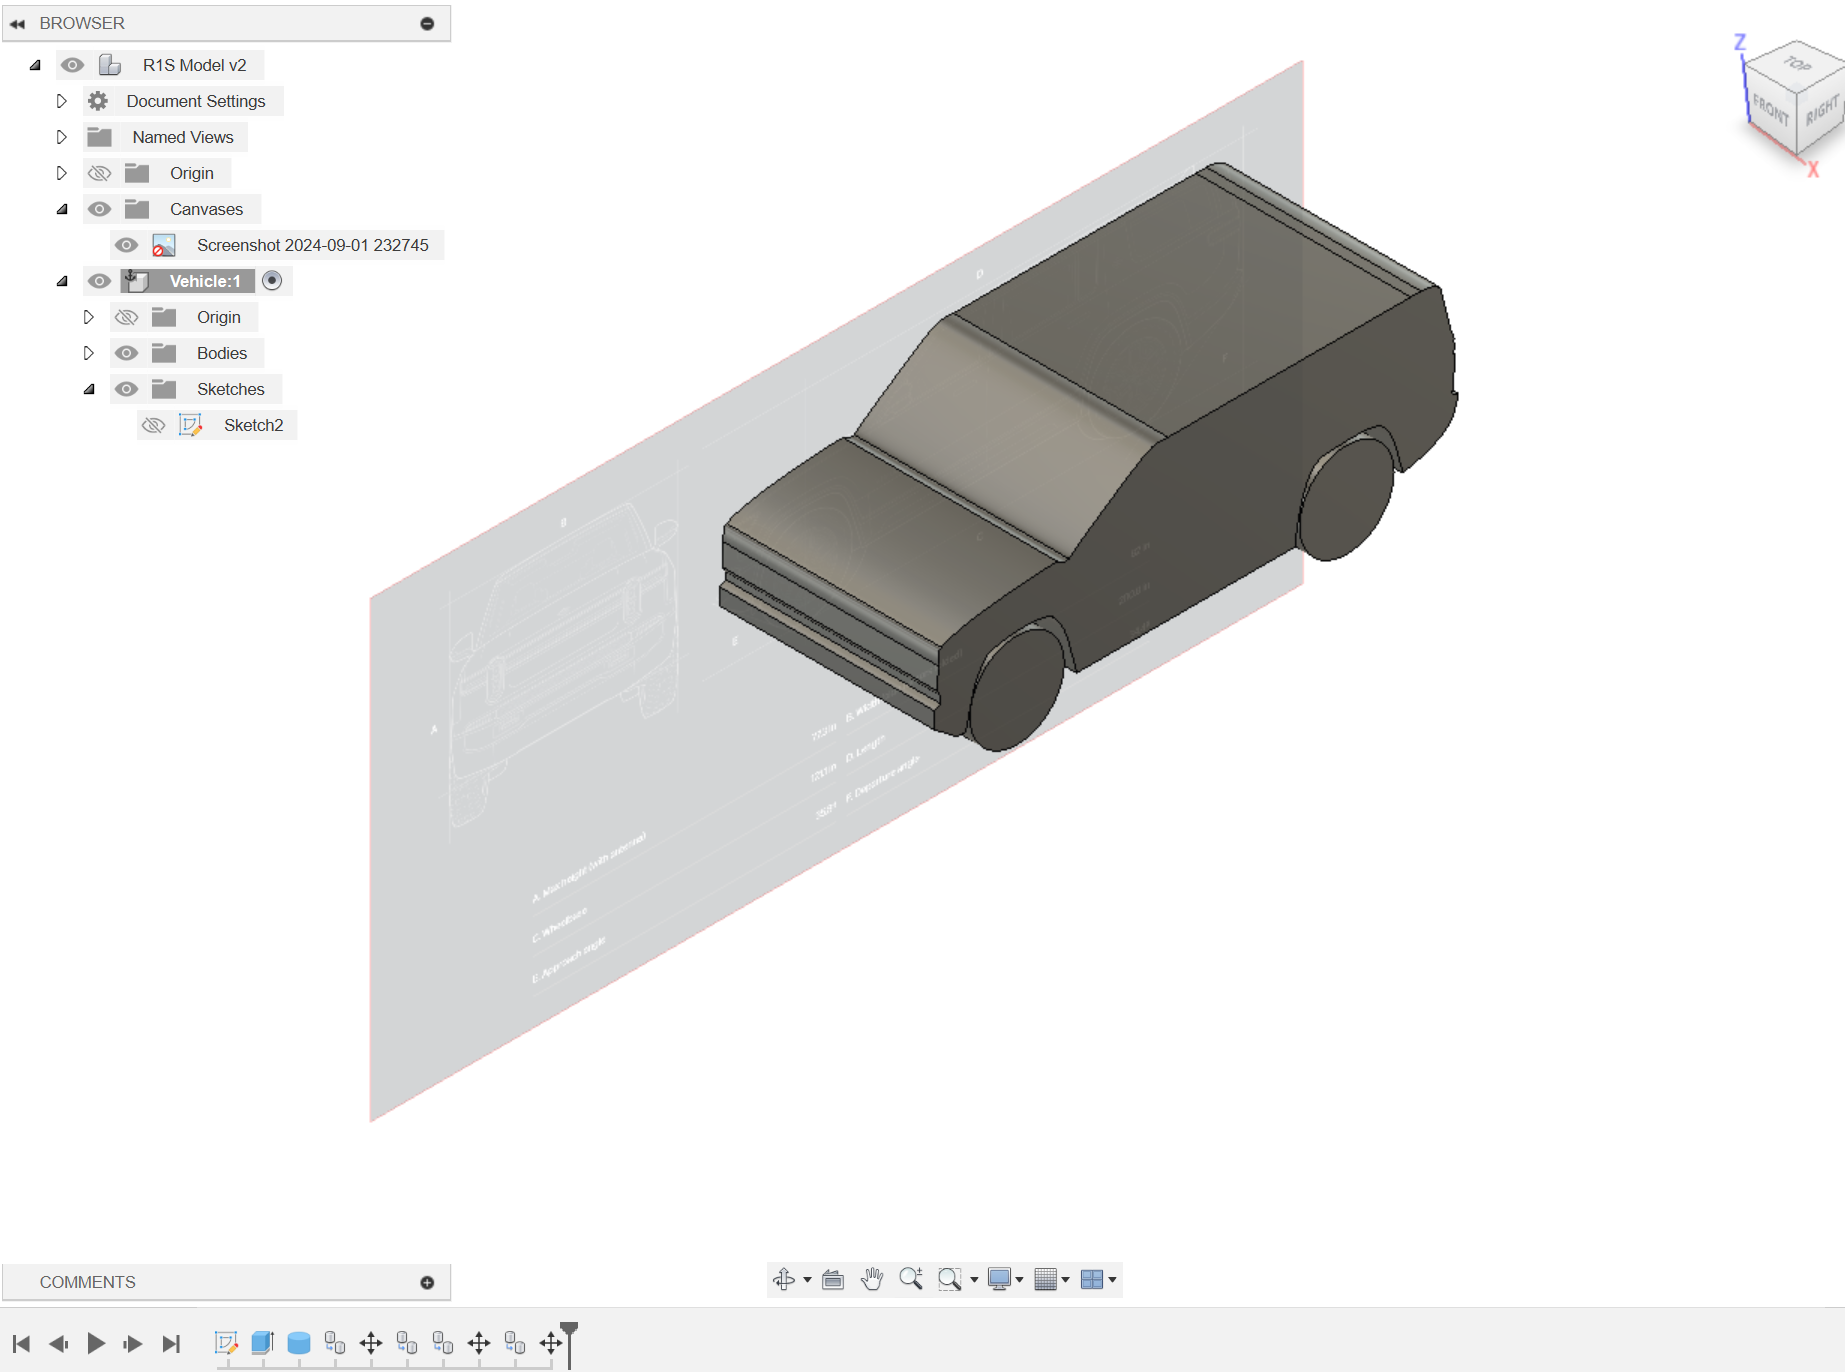Open the Viewports layout icon
The image size is (1845, 1372).
[x=1092, y=1279]
